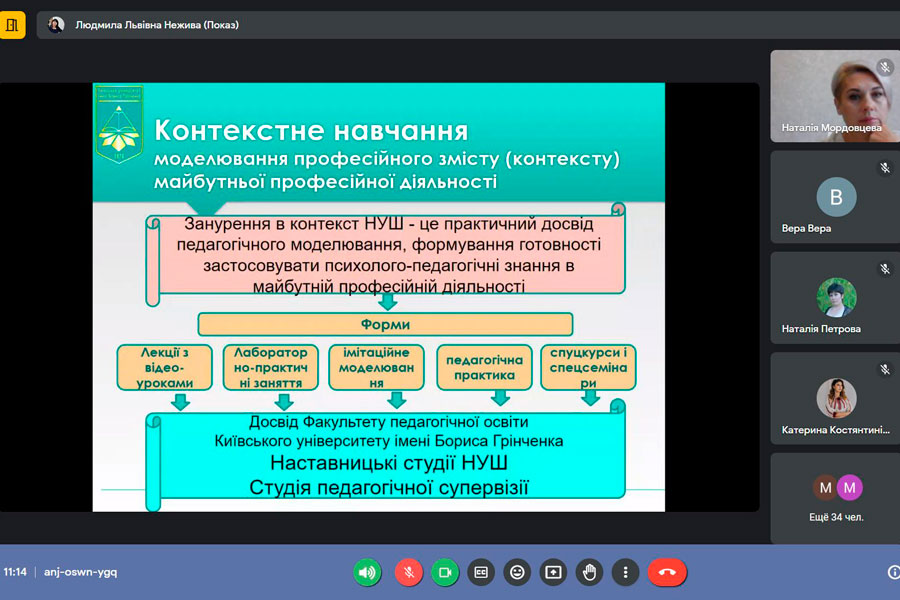
Task: Click the yellow app icon at top-left
Action: (x=13, y=25)
